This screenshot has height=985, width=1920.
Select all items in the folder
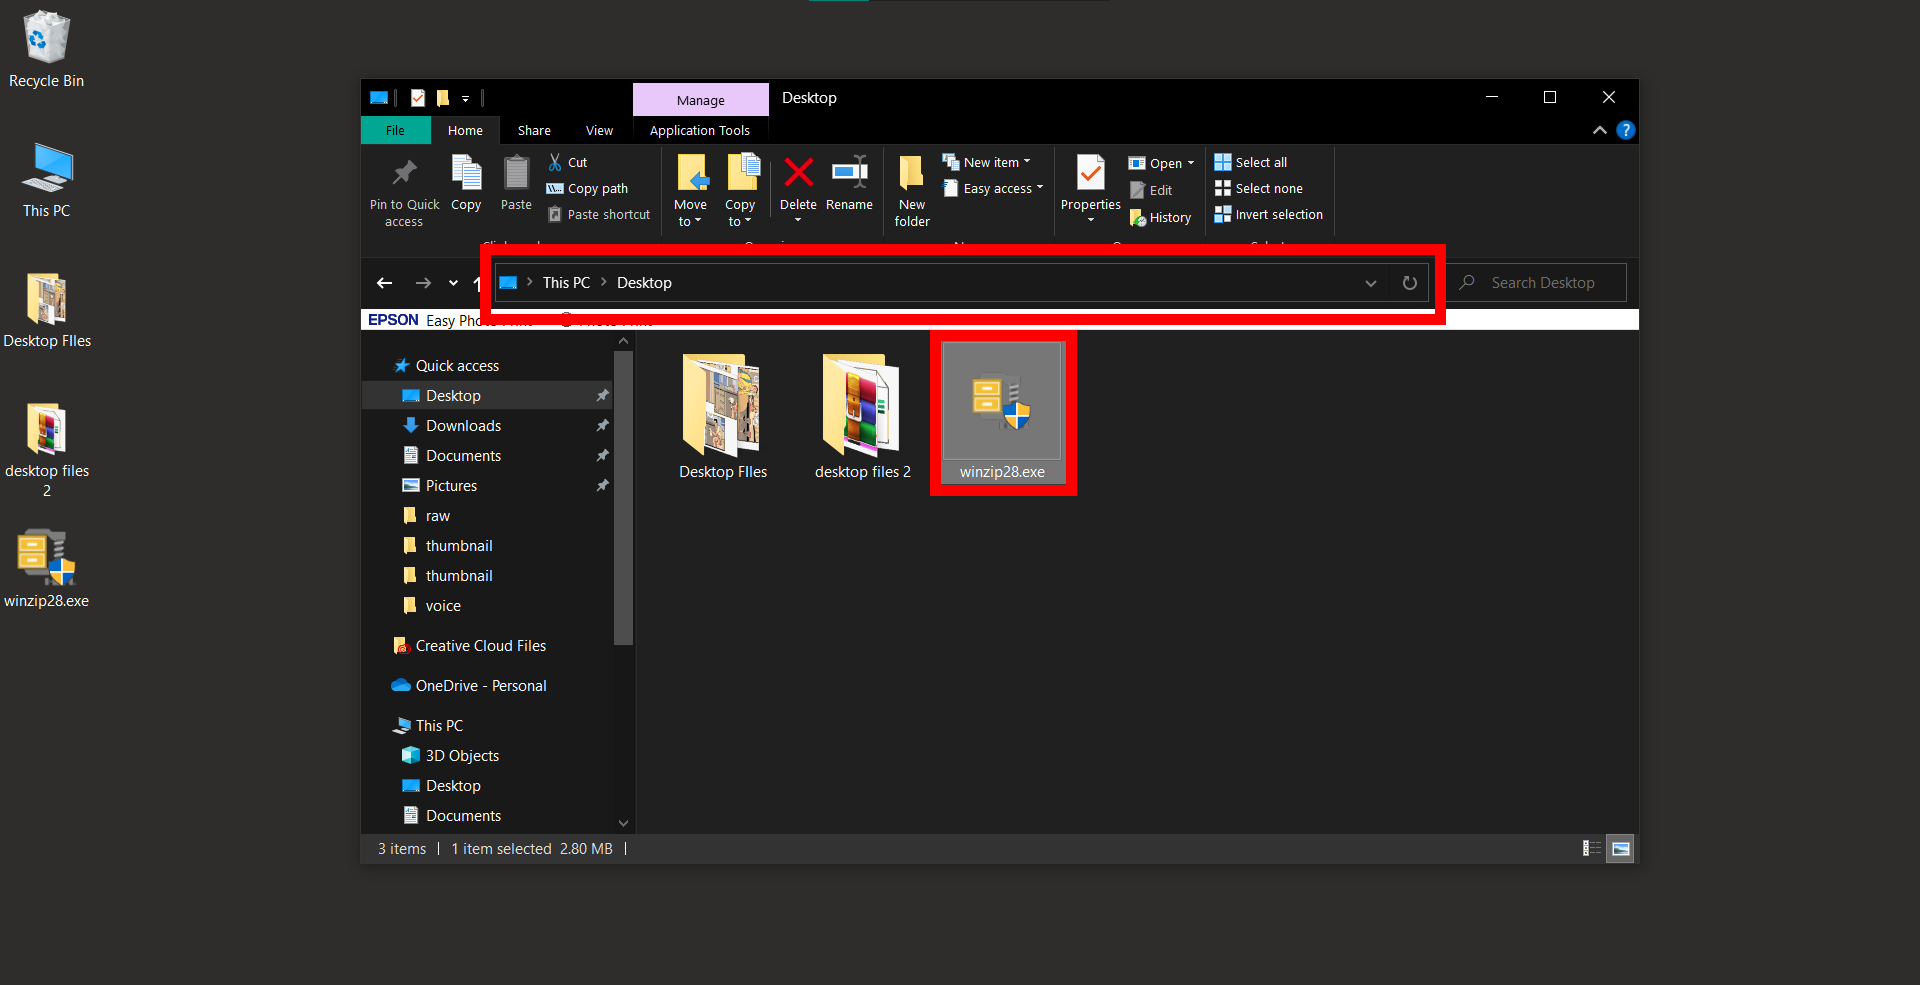point(1250,161)
